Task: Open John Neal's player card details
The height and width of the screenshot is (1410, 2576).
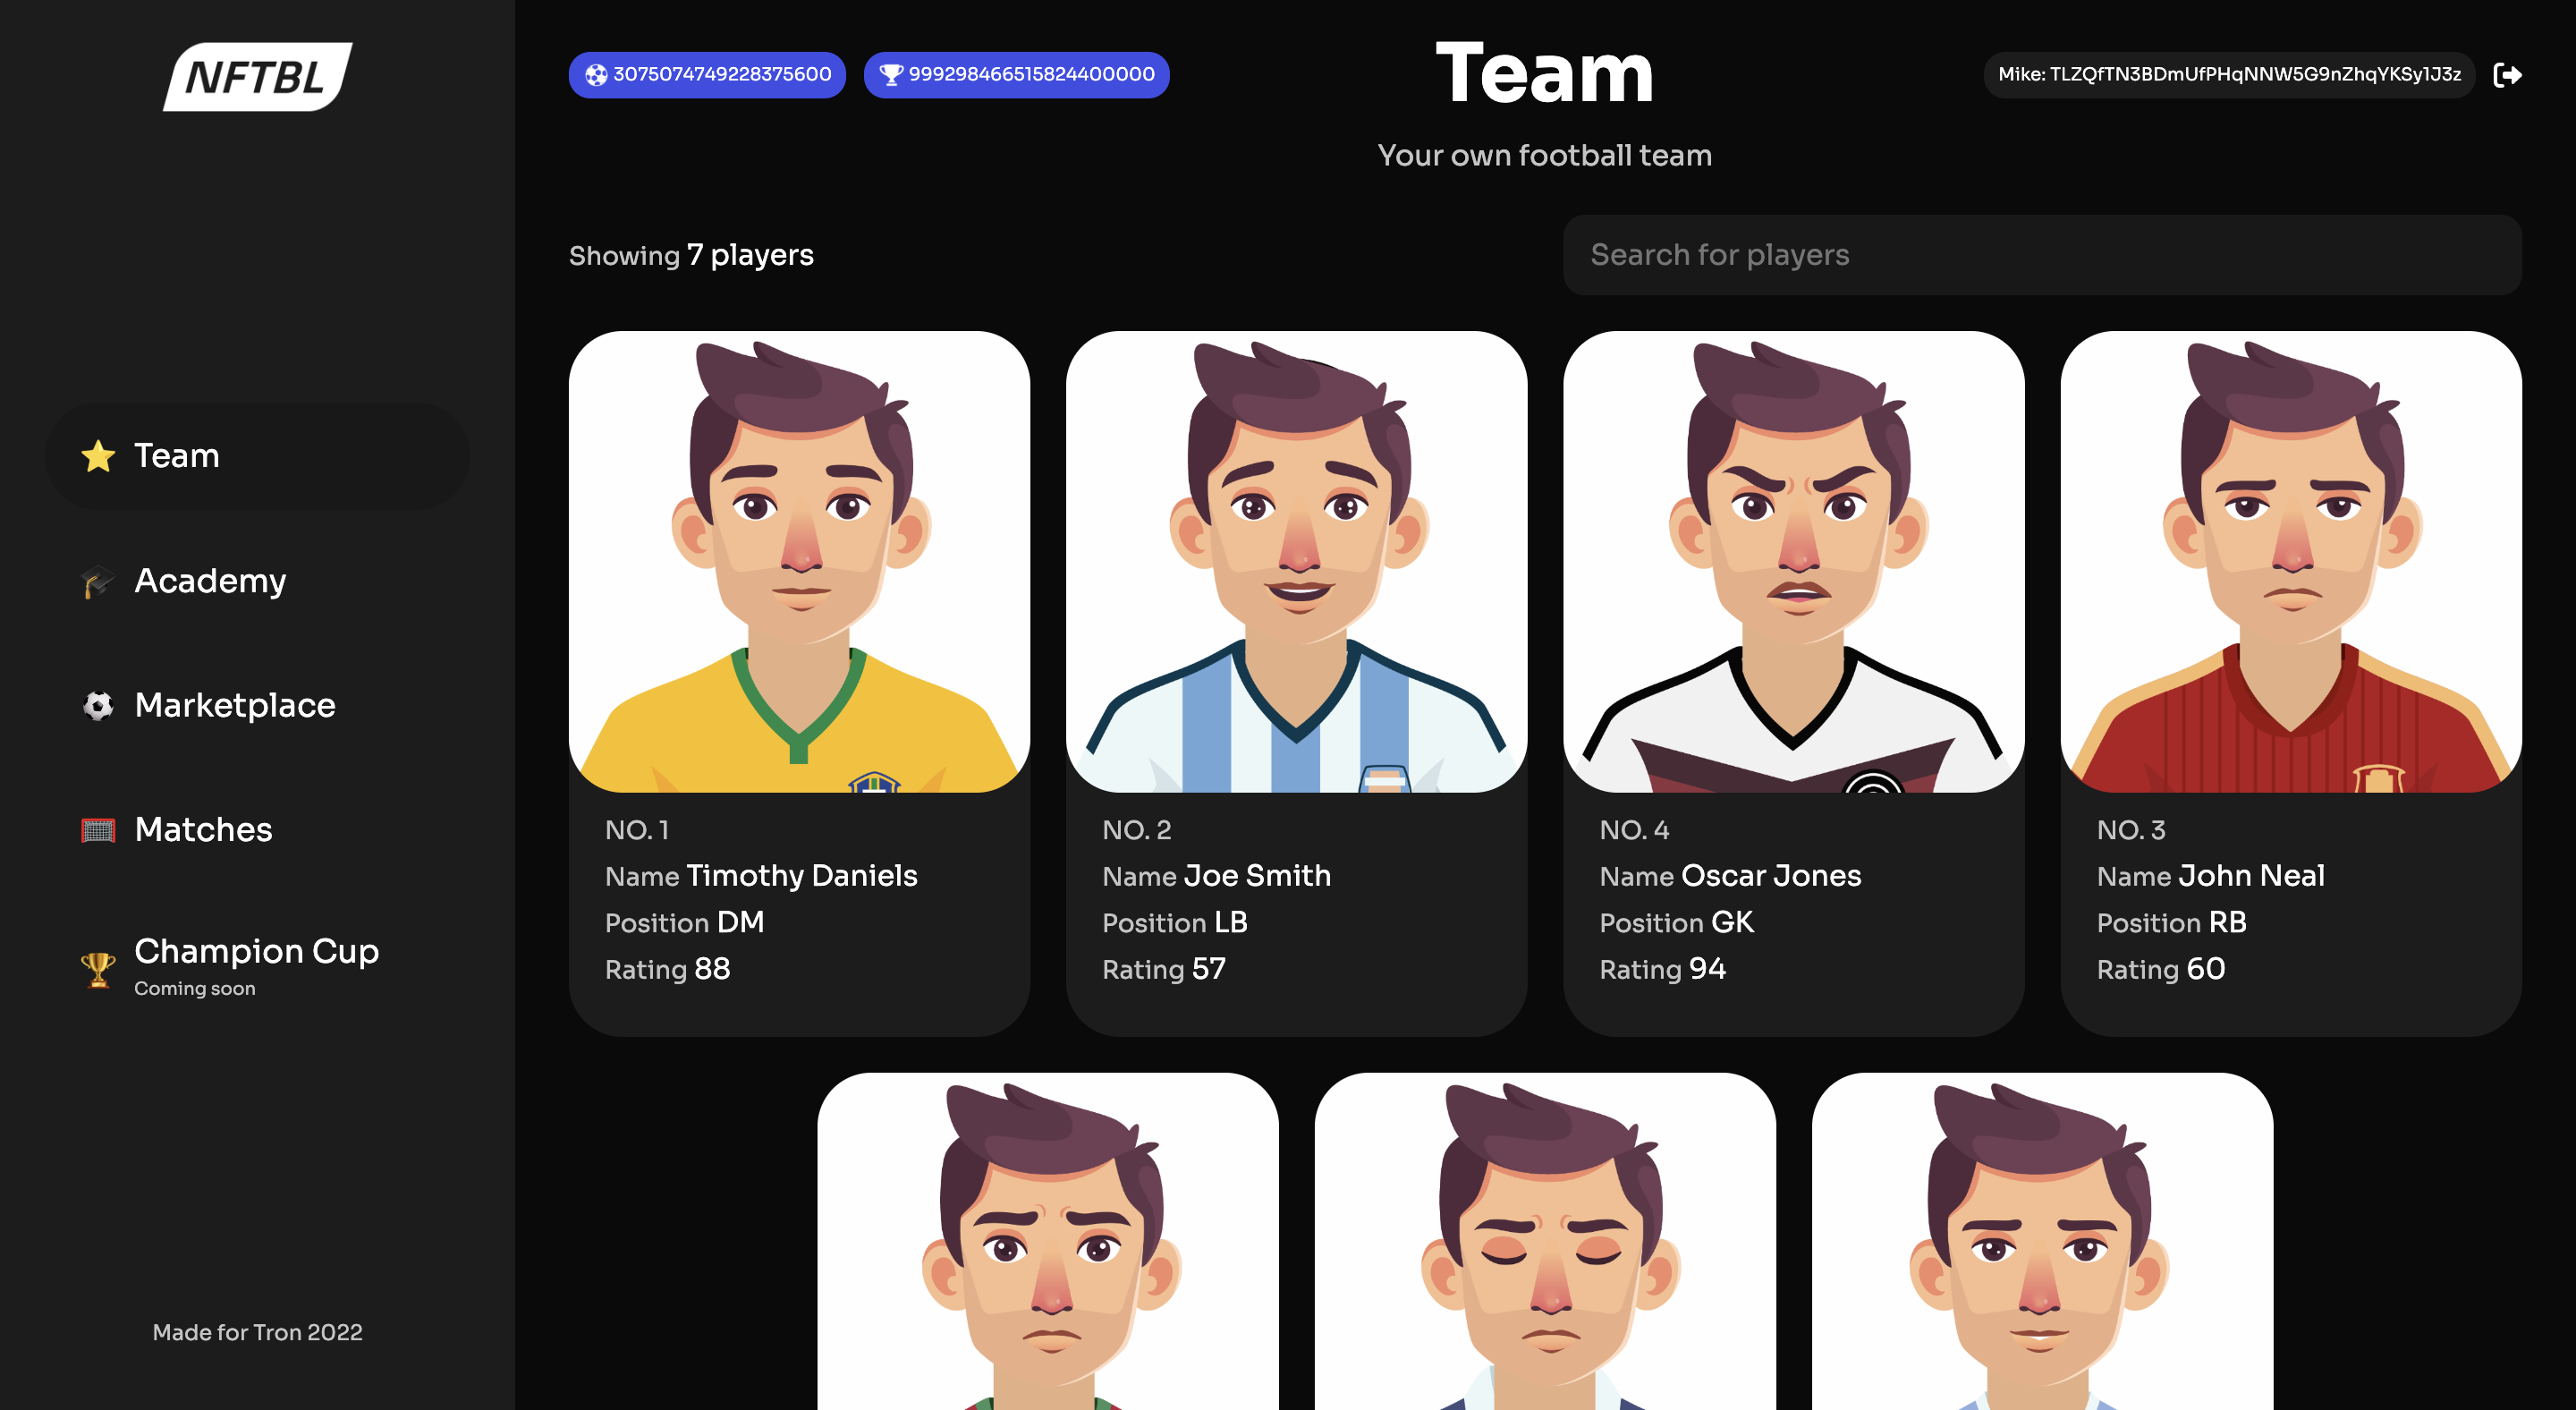Action: coord(2290,900)
